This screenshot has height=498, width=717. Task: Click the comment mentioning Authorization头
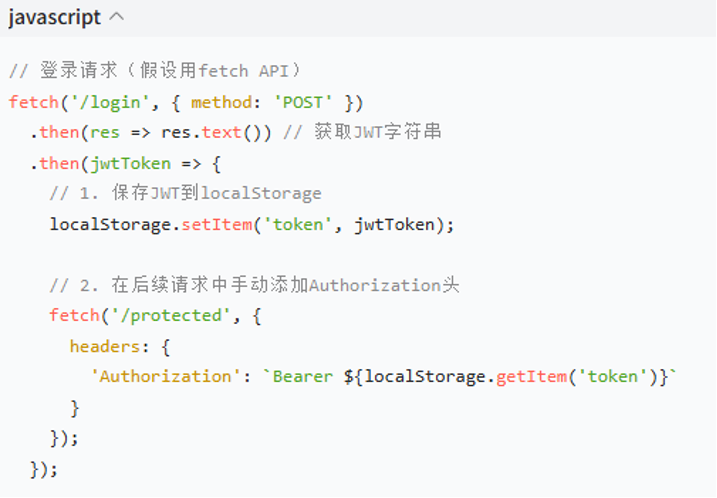pos(254,285)
